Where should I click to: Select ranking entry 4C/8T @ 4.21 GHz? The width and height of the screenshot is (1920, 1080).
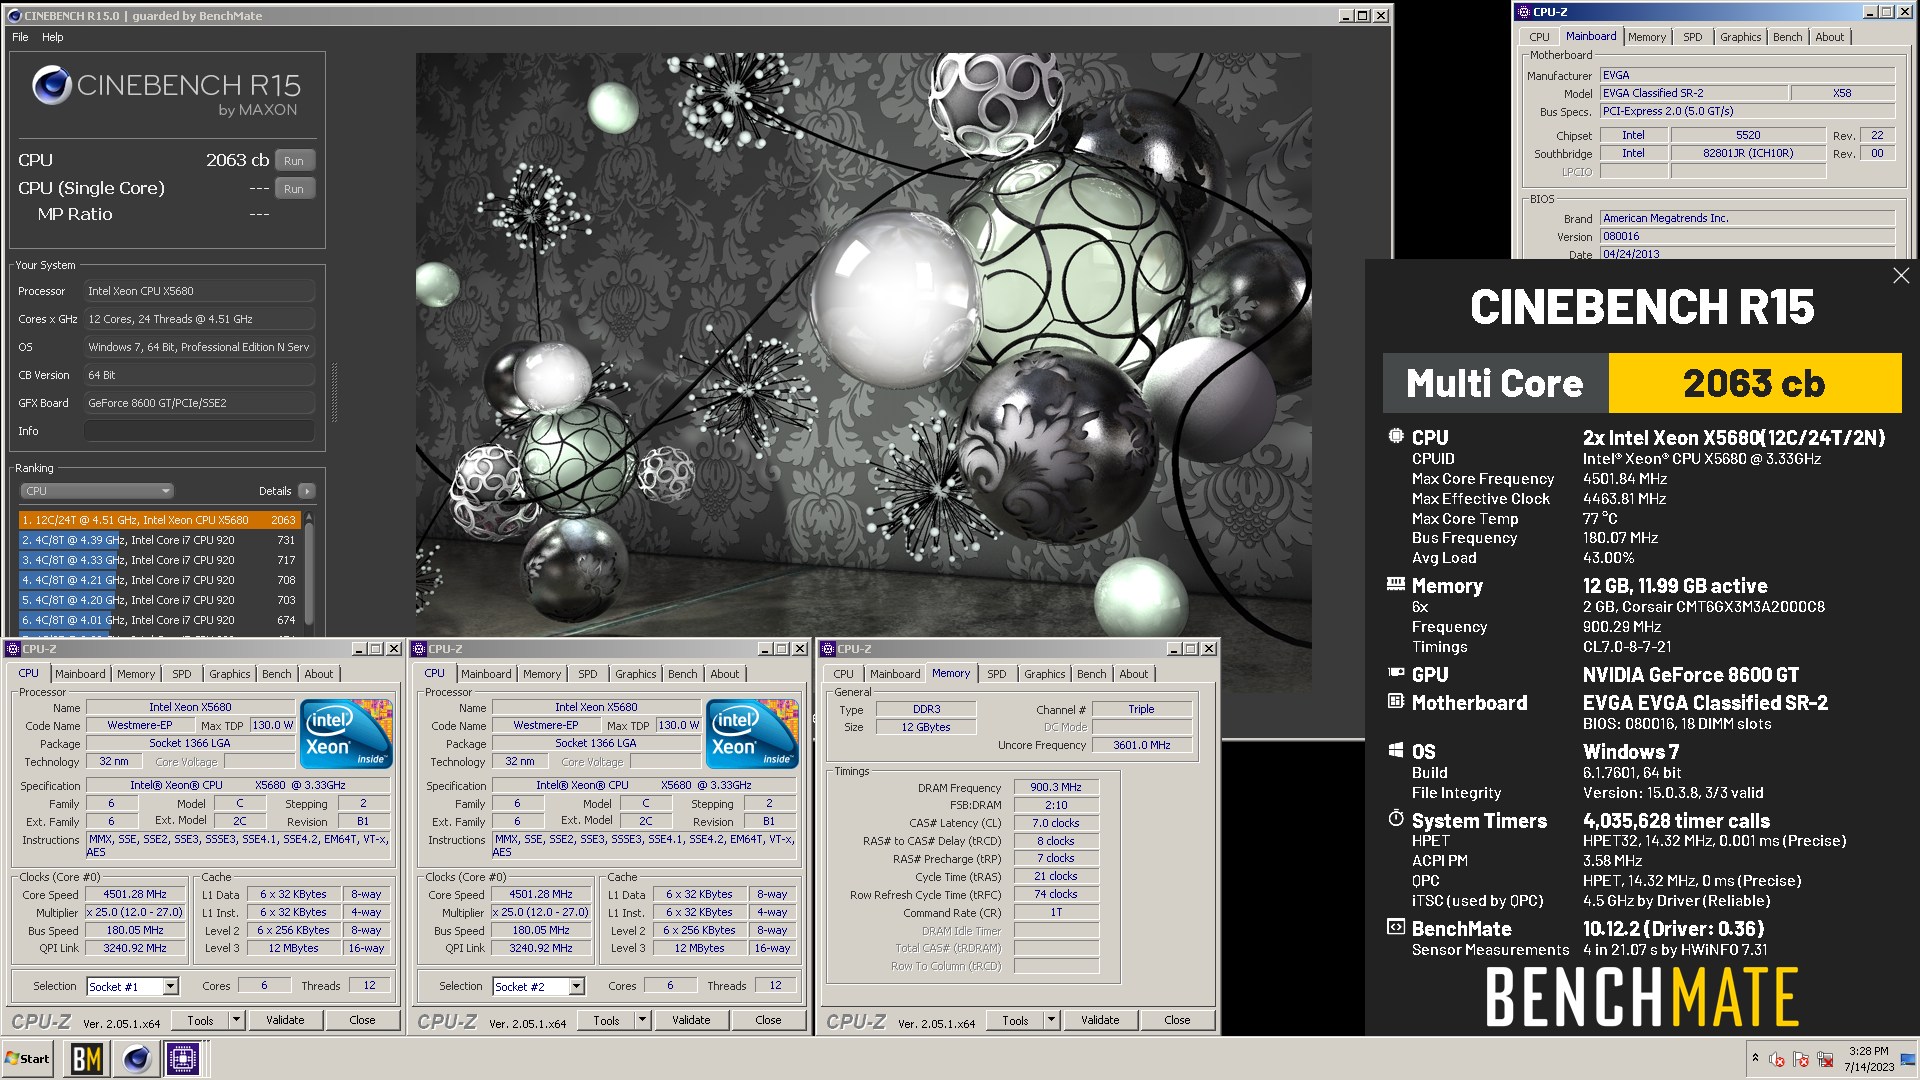(x=158, y=580)
